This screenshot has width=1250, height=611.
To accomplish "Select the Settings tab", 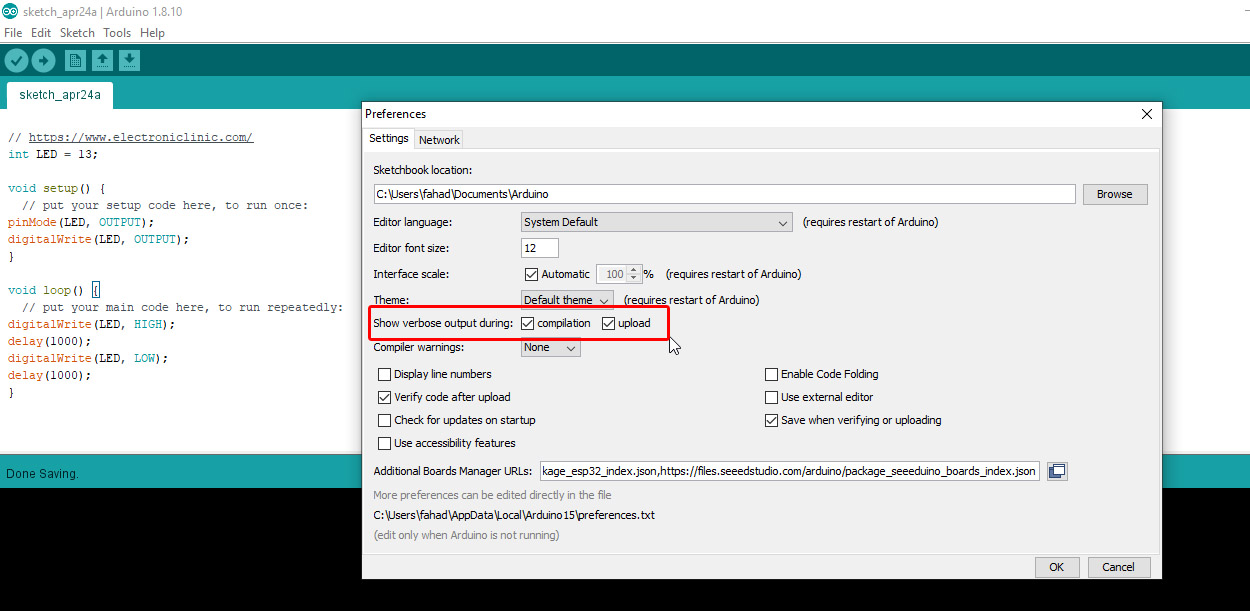I will click(x=389, y=139).
